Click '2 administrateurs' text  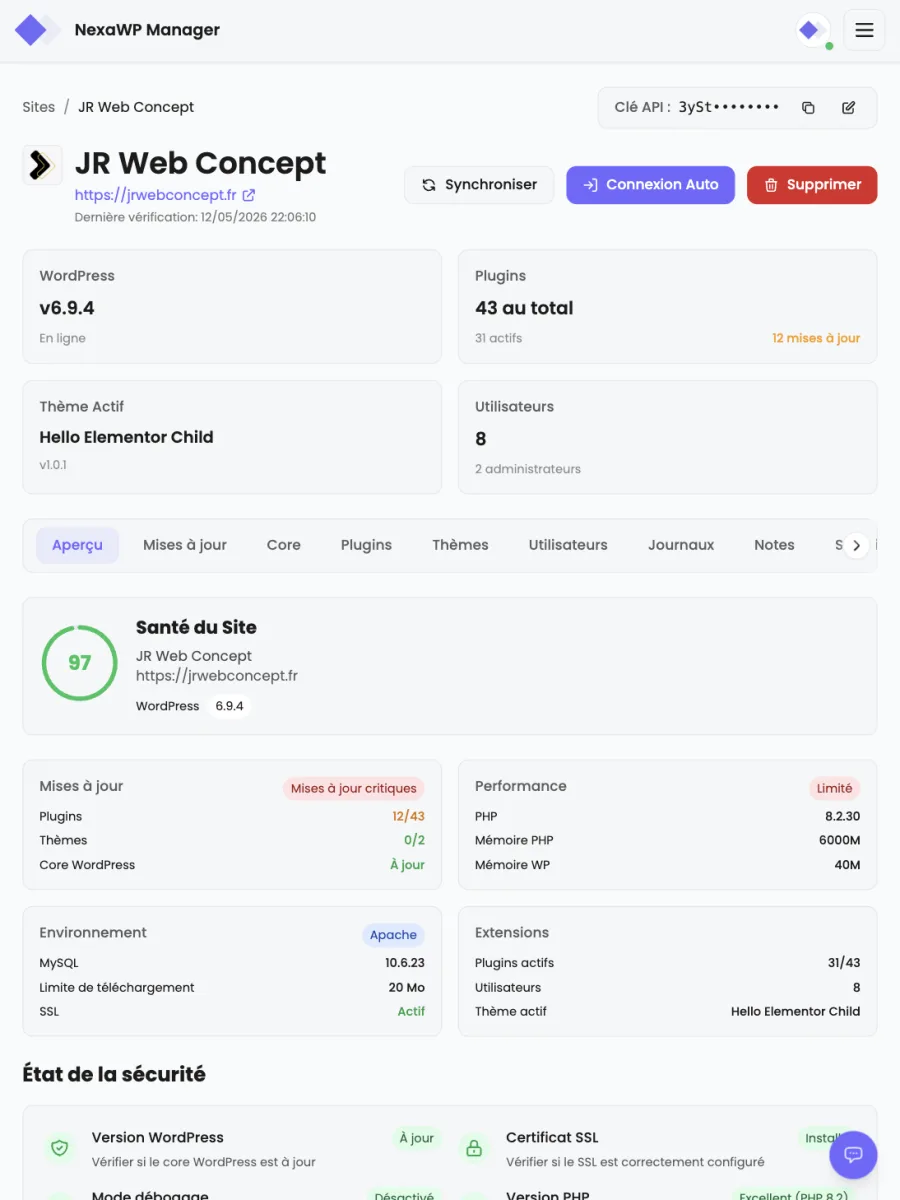click(528, 469)
